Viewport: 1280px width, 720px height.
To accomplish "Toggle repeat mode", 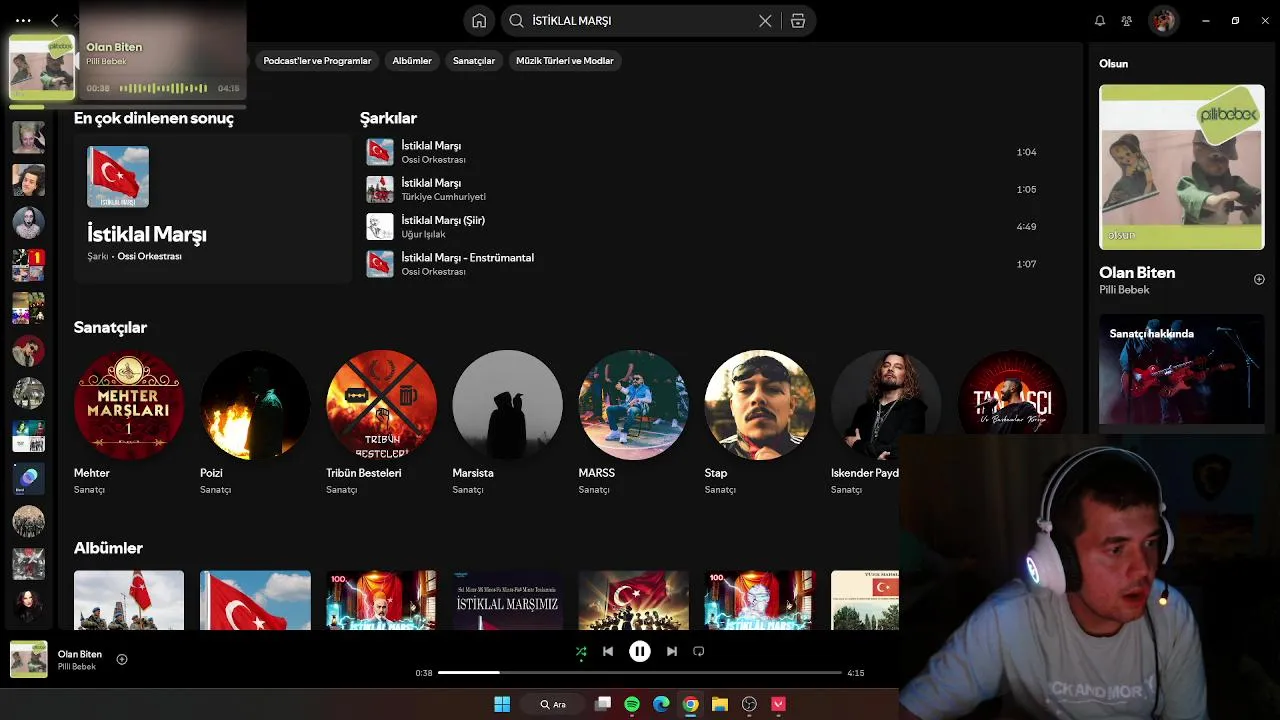I will point(699,651).
